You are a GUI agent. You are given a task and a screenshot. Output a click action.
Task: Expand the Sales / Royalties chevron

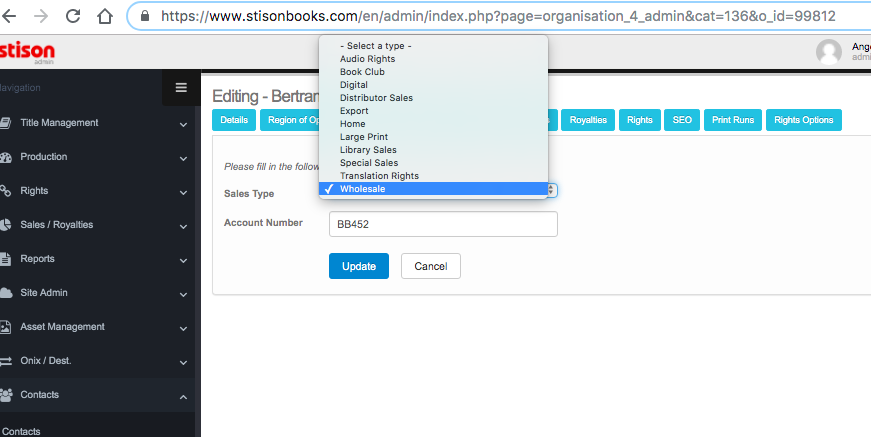click(183, 227)
